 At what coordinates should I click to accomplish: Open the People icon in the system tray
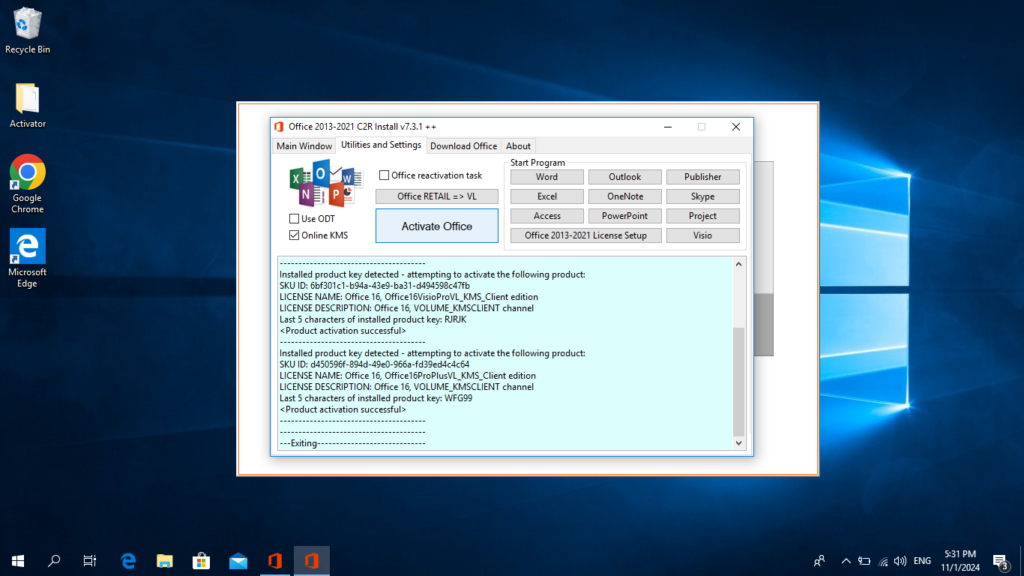819,561
